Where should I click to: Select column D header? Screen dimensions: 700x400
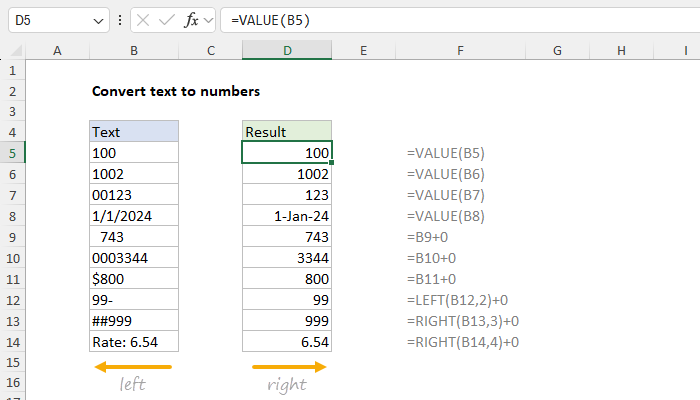[x=287, y=50]
